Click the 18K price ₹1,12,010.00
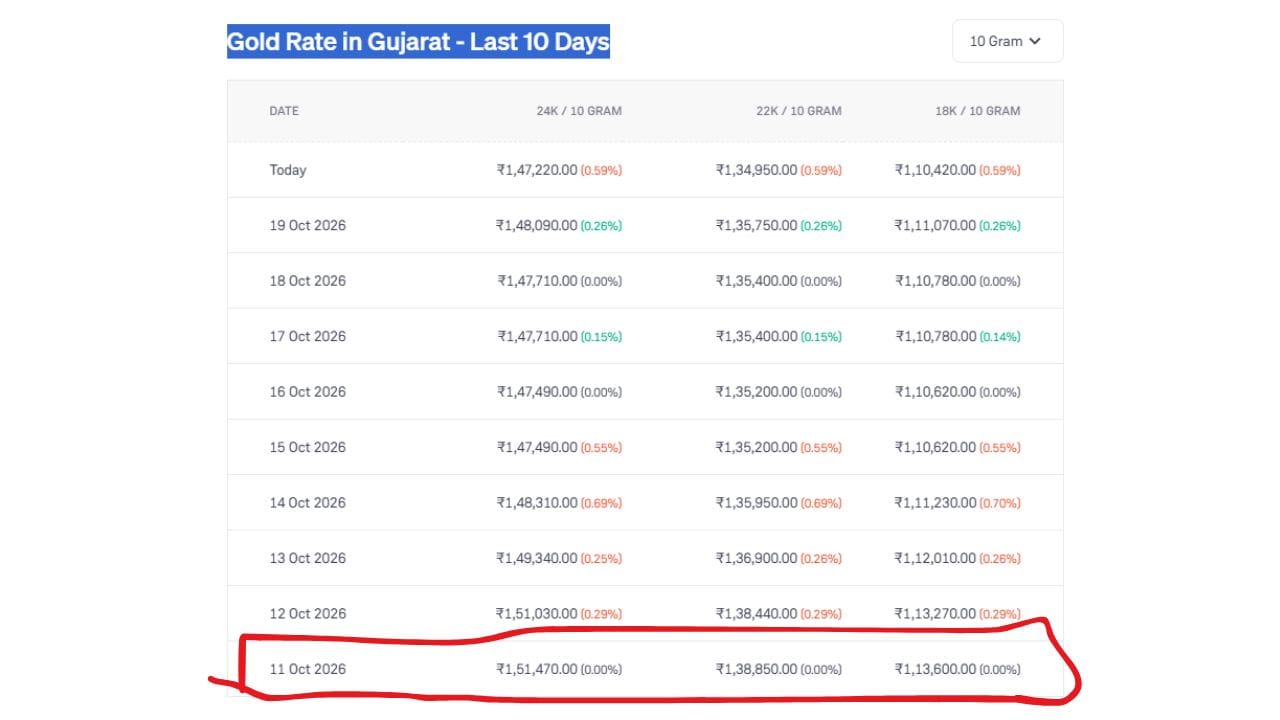Screen dimensions: 1280x720 tap(935, 558)
